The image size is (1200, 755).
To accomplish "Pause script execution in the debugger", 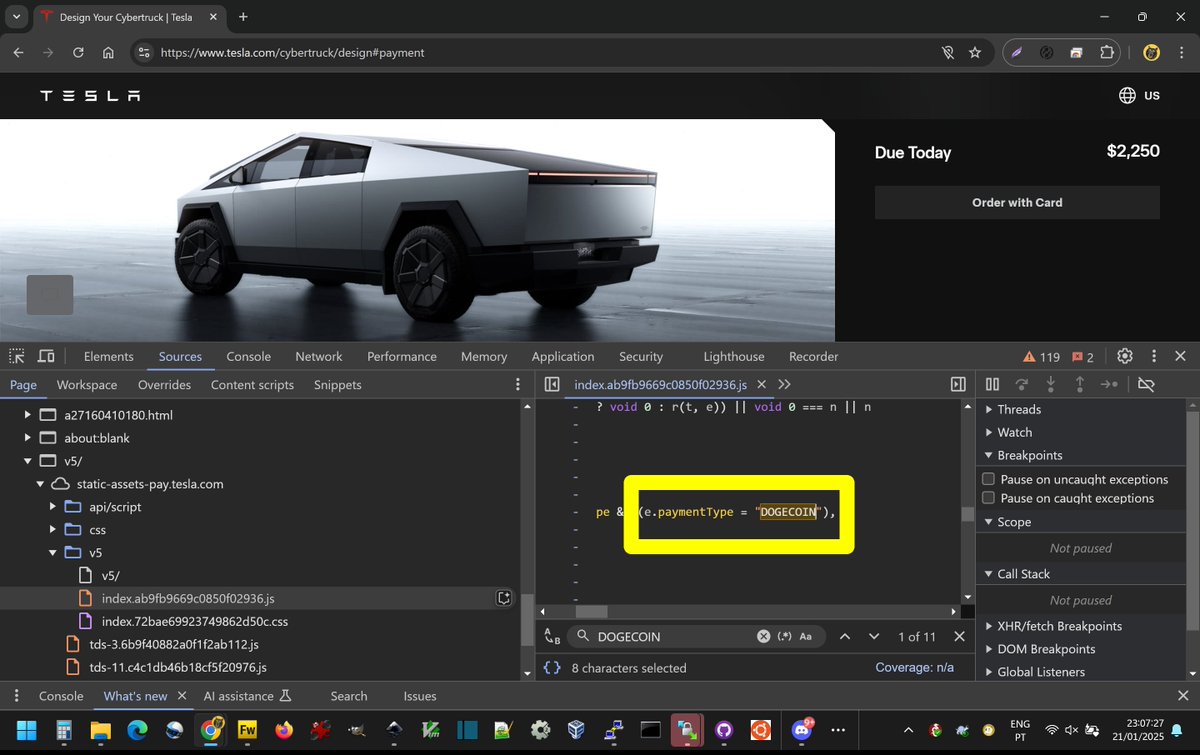I will tap(992, 384).
